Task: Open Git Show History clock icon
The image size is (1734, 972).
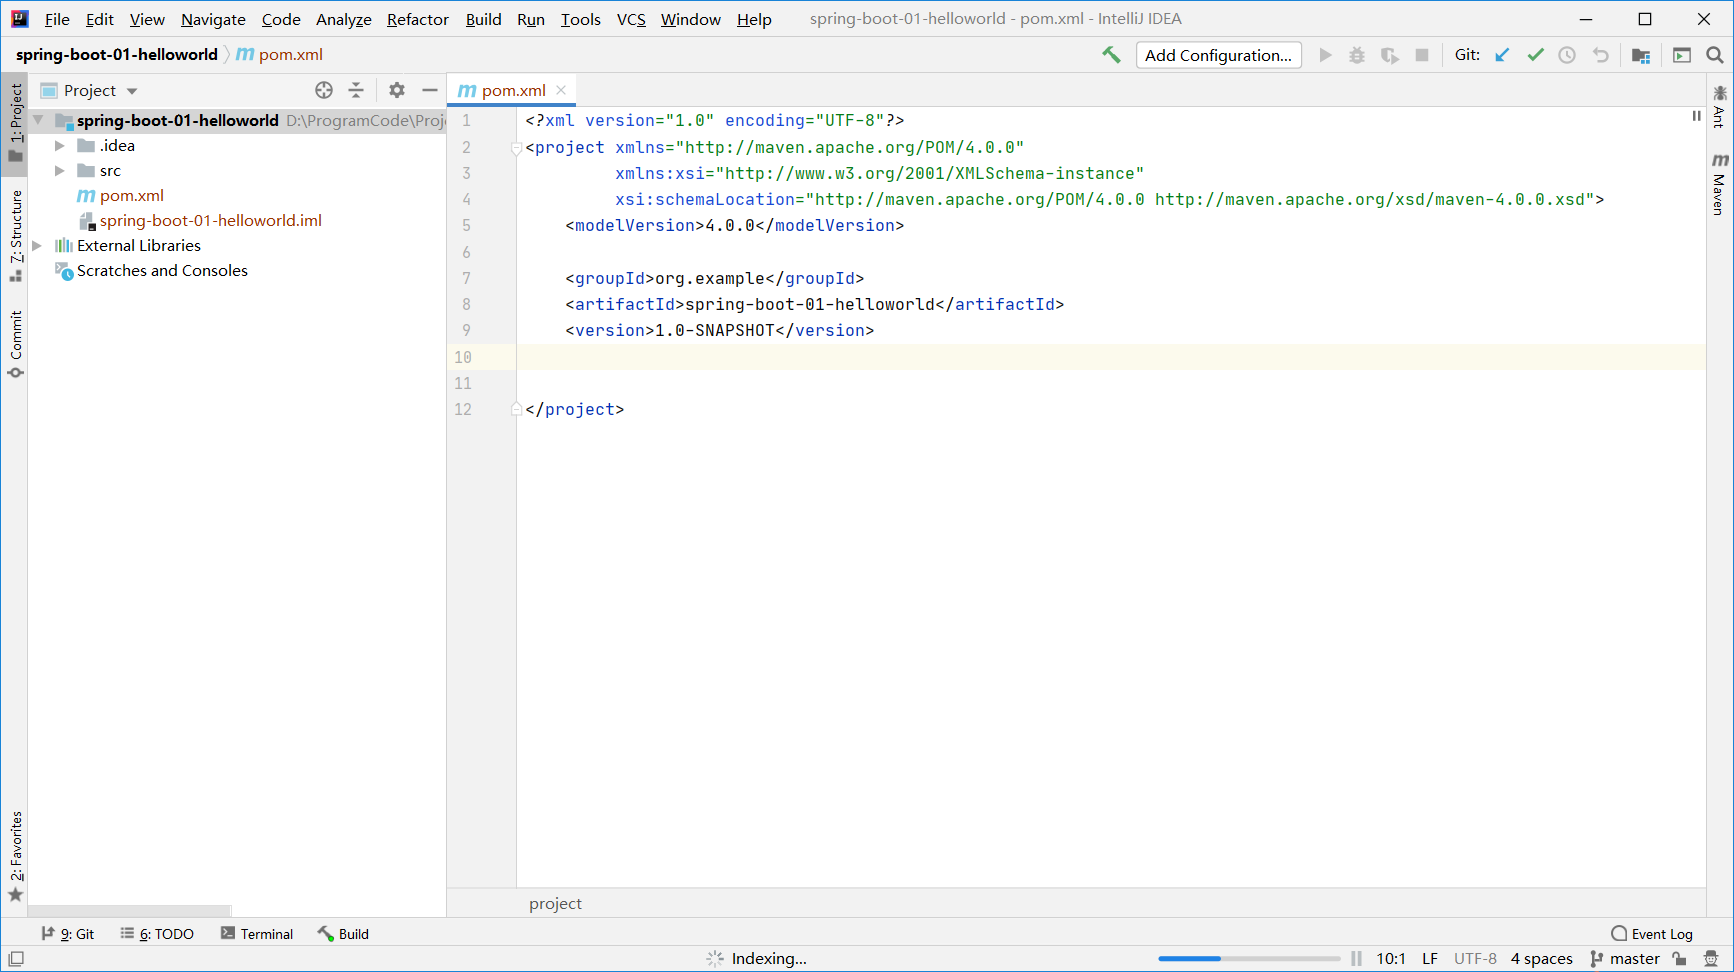Action: coord(1567,55)
